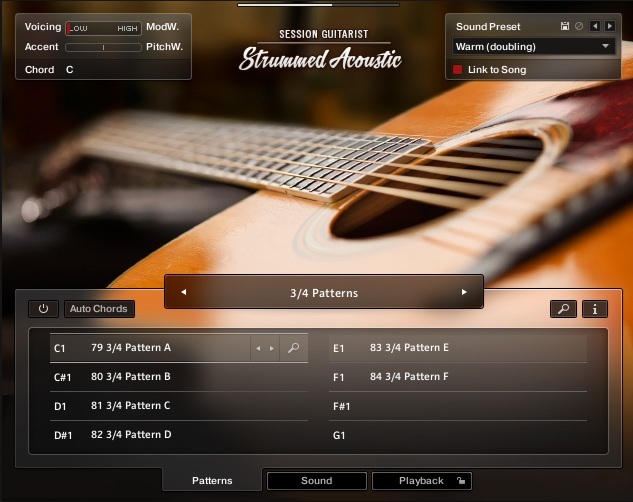The width and height of the screenshot is (633, 502).
Task: Open the 3/4 Patterns song browser title
Action: [x=324, y=293]
